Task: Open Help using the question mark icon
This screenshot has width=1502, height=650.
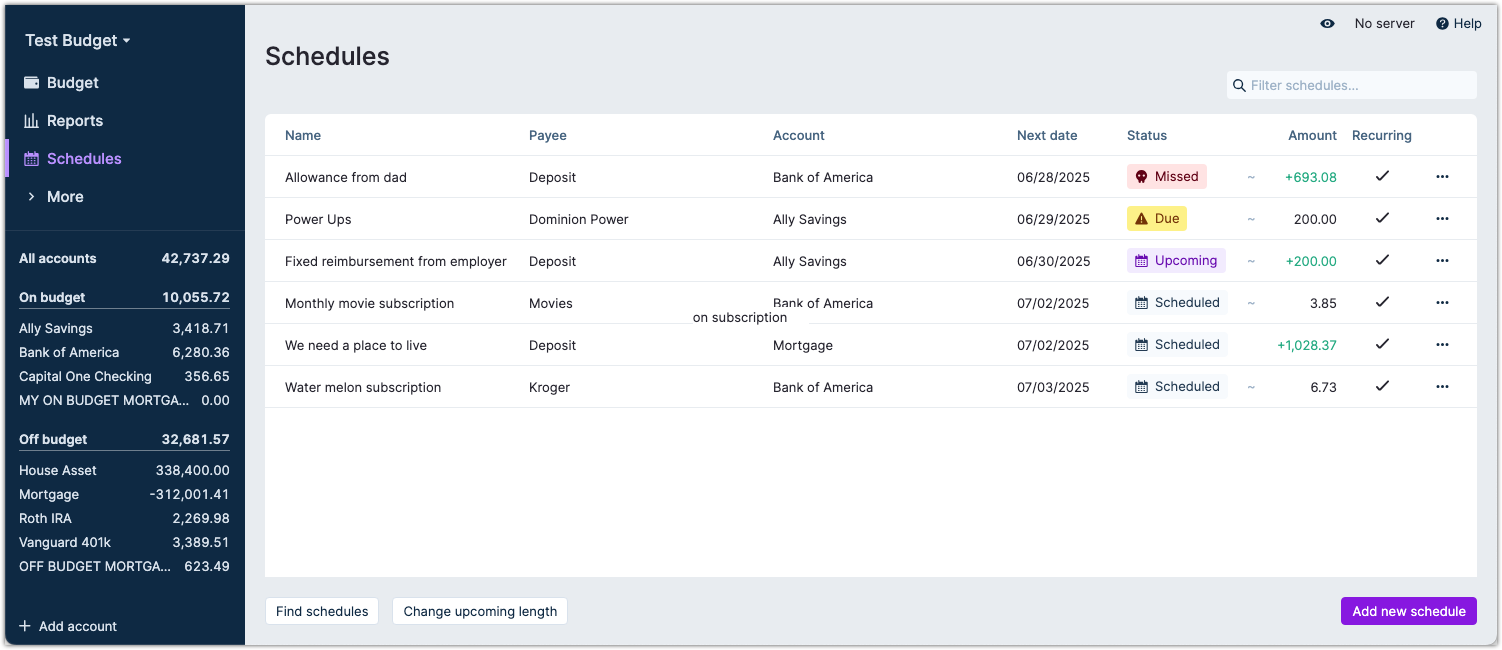Action: click(x=1441, y=23)
